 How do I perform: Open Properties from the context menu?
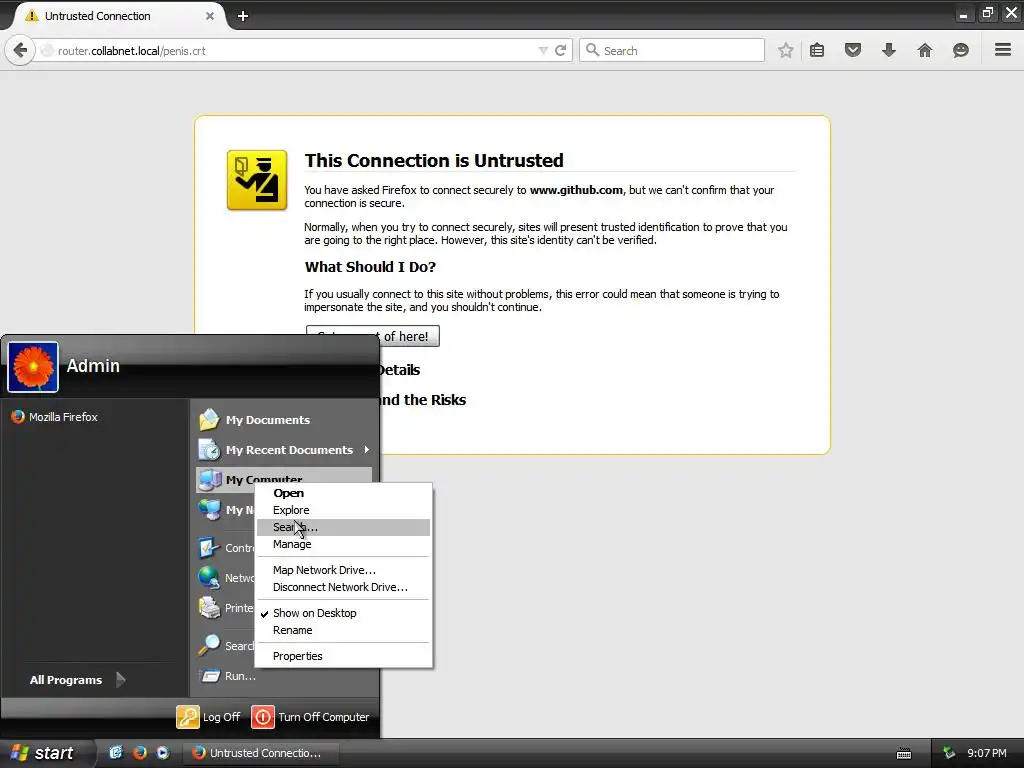click(x=344, y=656)
